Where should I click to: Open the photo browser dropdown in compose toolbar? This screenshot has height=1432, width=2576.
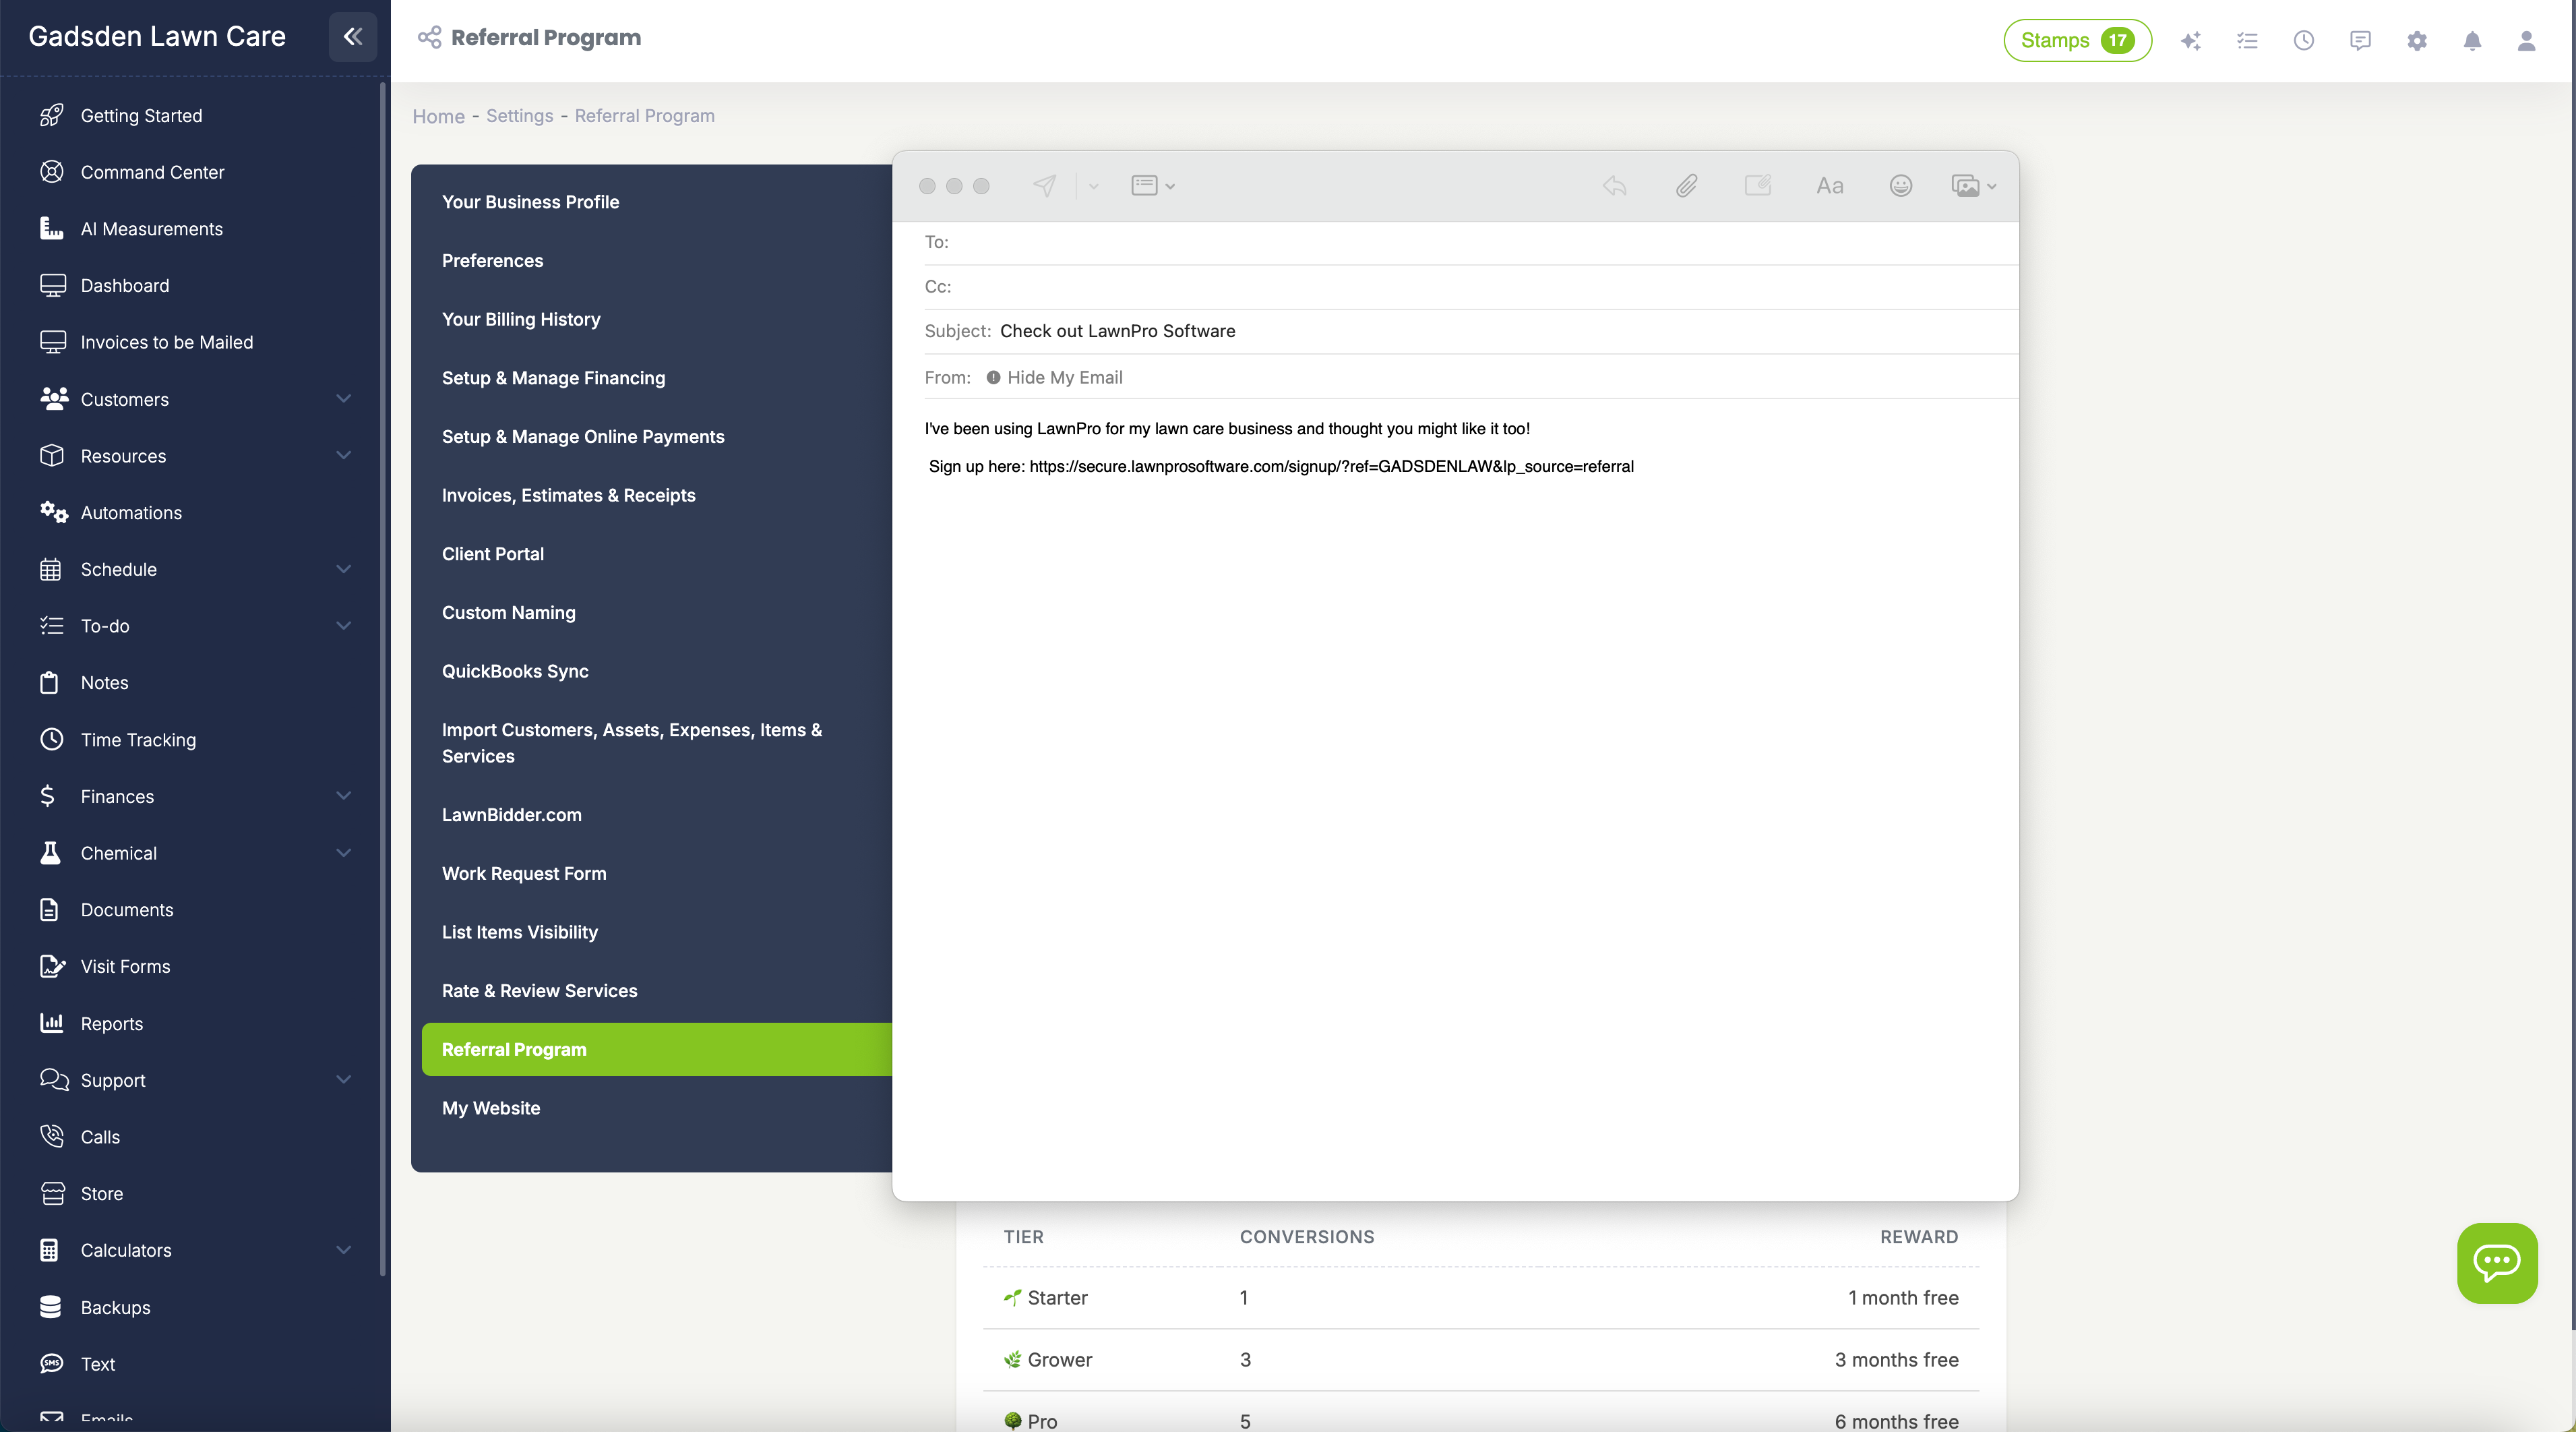tap(1972, 186)
